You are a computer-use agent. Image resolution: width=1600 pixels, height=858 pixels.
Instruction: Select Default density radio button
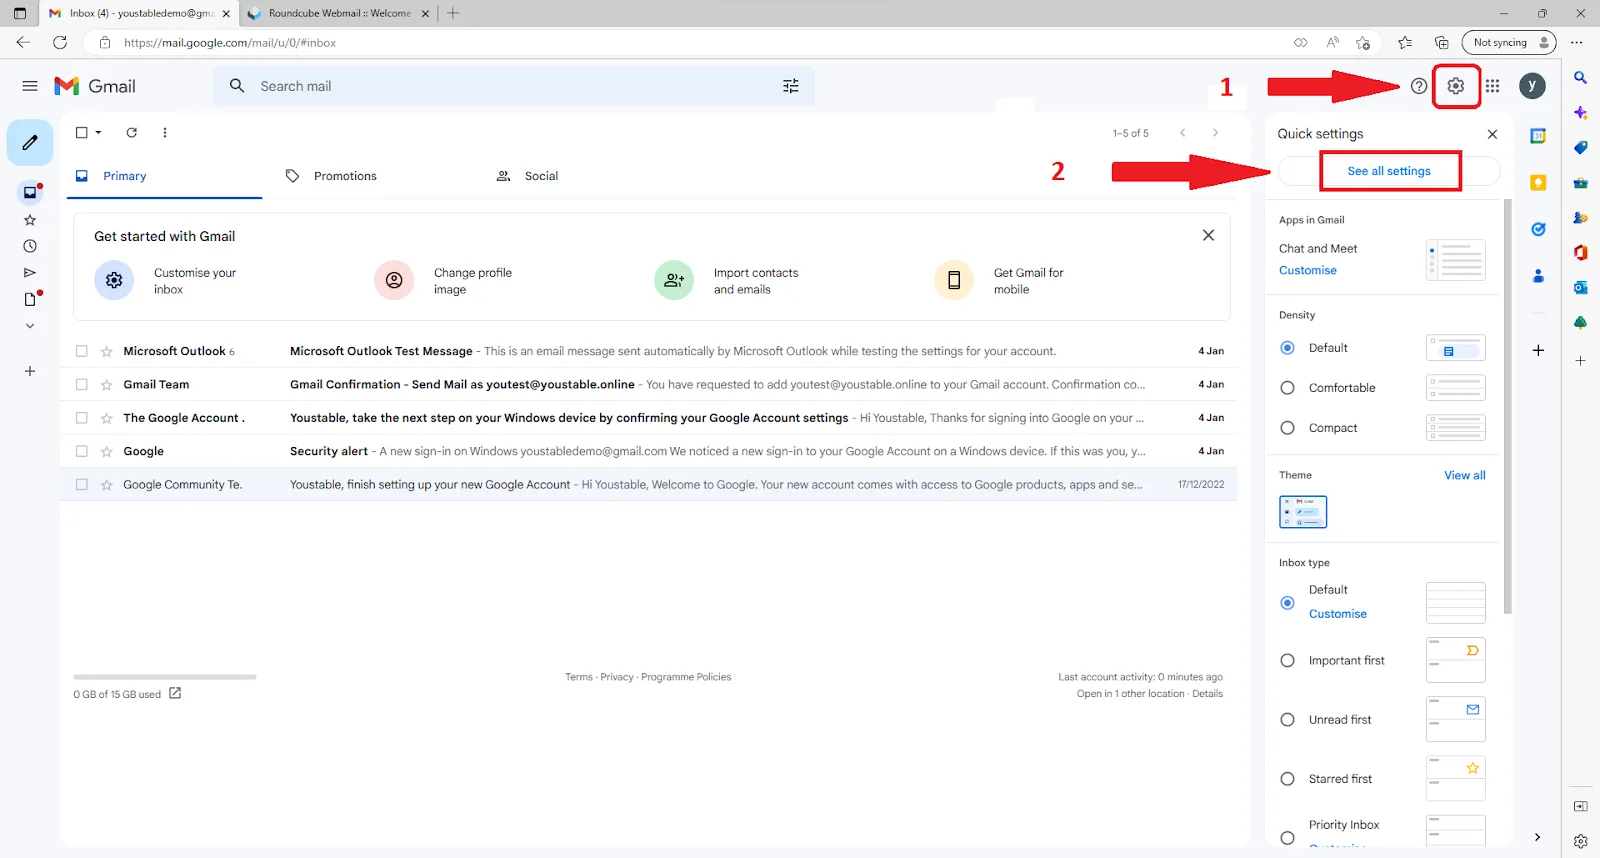click(x=1288, y=348)
